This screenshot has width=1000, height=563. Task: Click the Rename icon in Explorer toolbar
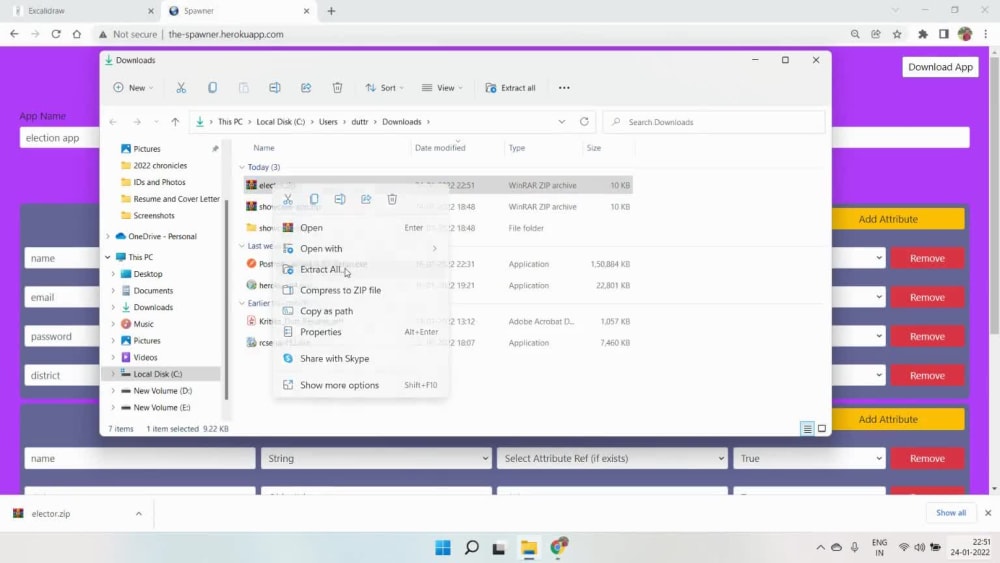[275, 88]
